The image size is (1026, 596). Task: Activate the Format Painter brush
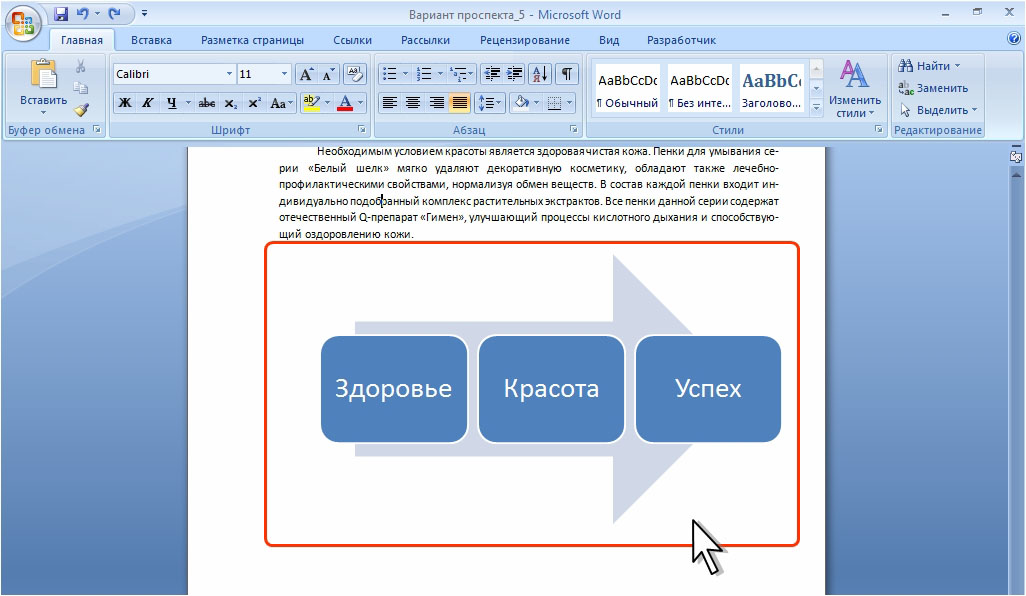(x=80, y=109)
